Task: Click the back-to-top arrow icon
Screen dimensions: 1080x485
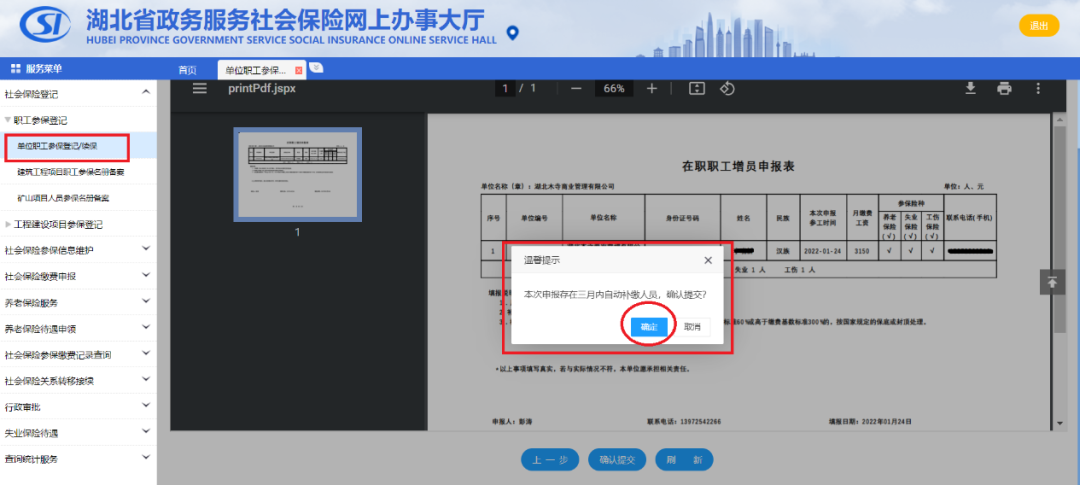Action: 1052,282
